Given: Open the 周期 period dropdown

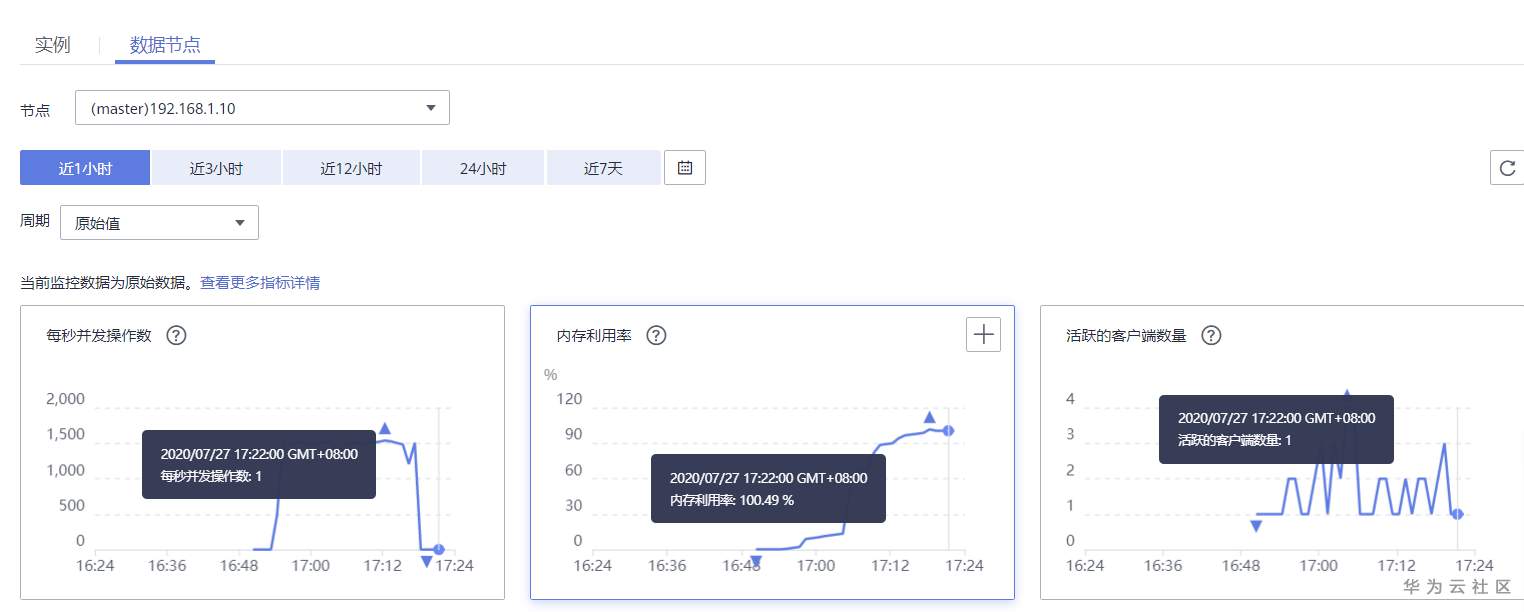Looking at the screenshot, I should (x=159, y=223).
